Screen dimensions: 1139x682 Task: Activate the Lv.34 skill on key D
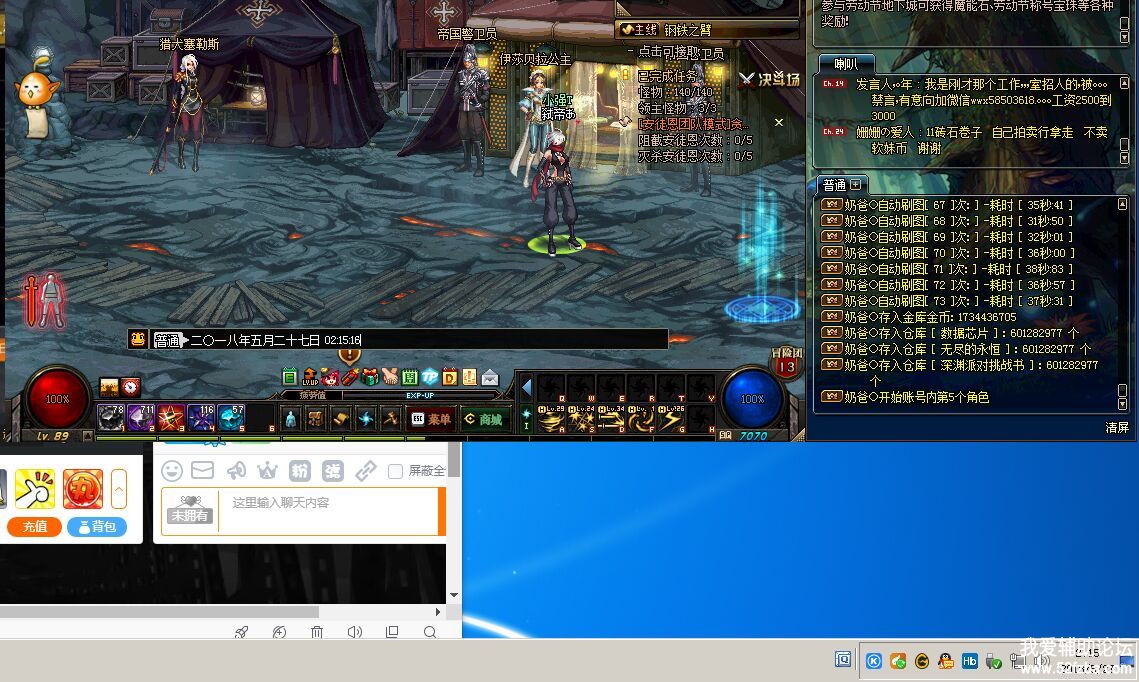coord(611,419)
